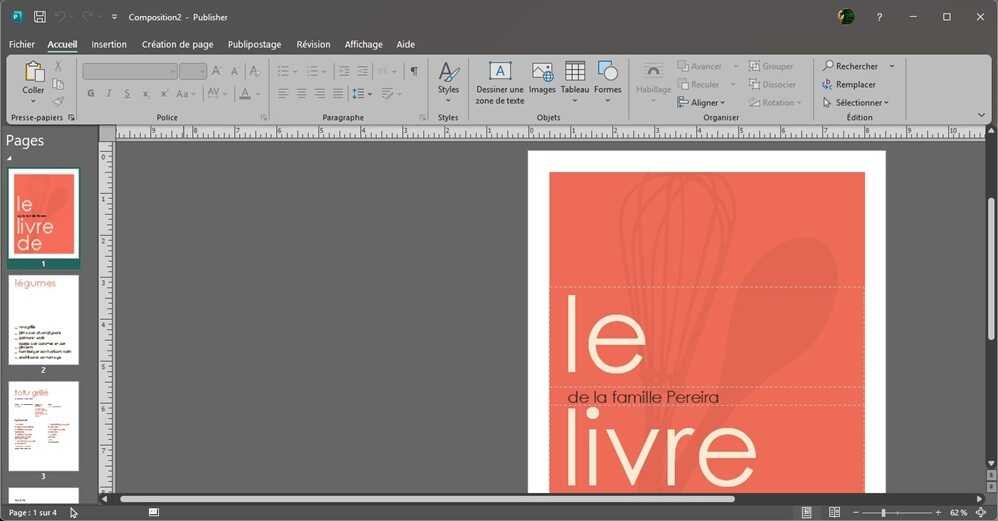Click the 62 % zoom level button

958,512
